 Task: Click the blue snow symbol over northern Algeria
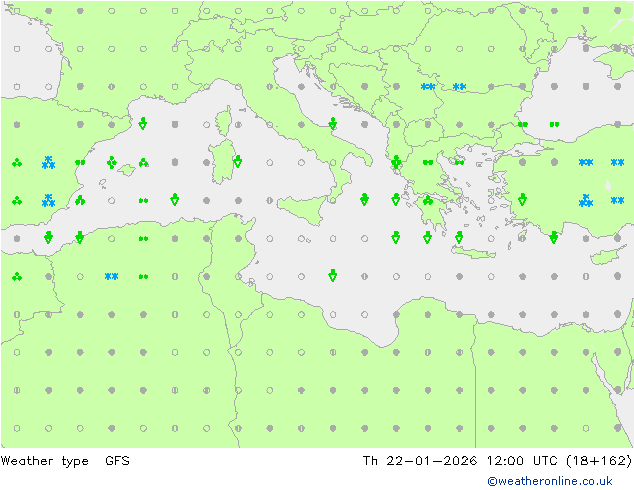[111, 277]
